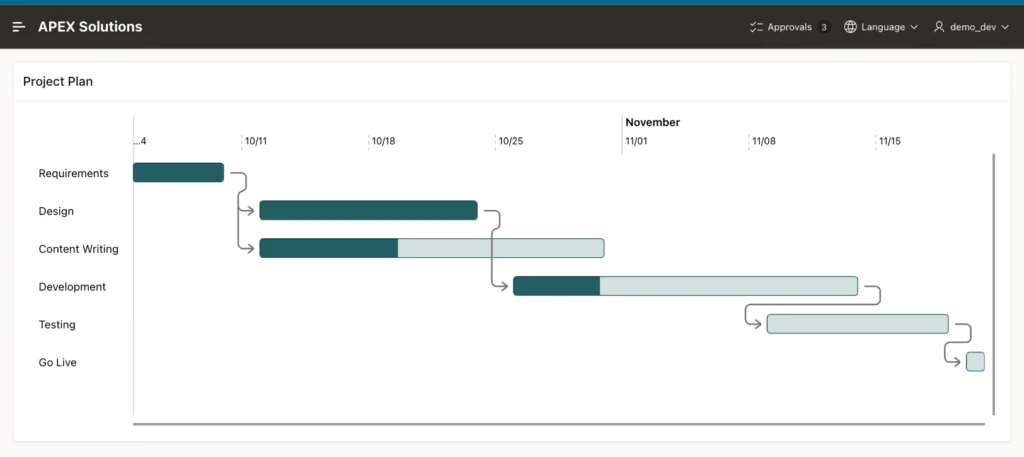1024x457 pixels.
Task: Click remaining portion of Content Writing bar
Action: point(501,248)
